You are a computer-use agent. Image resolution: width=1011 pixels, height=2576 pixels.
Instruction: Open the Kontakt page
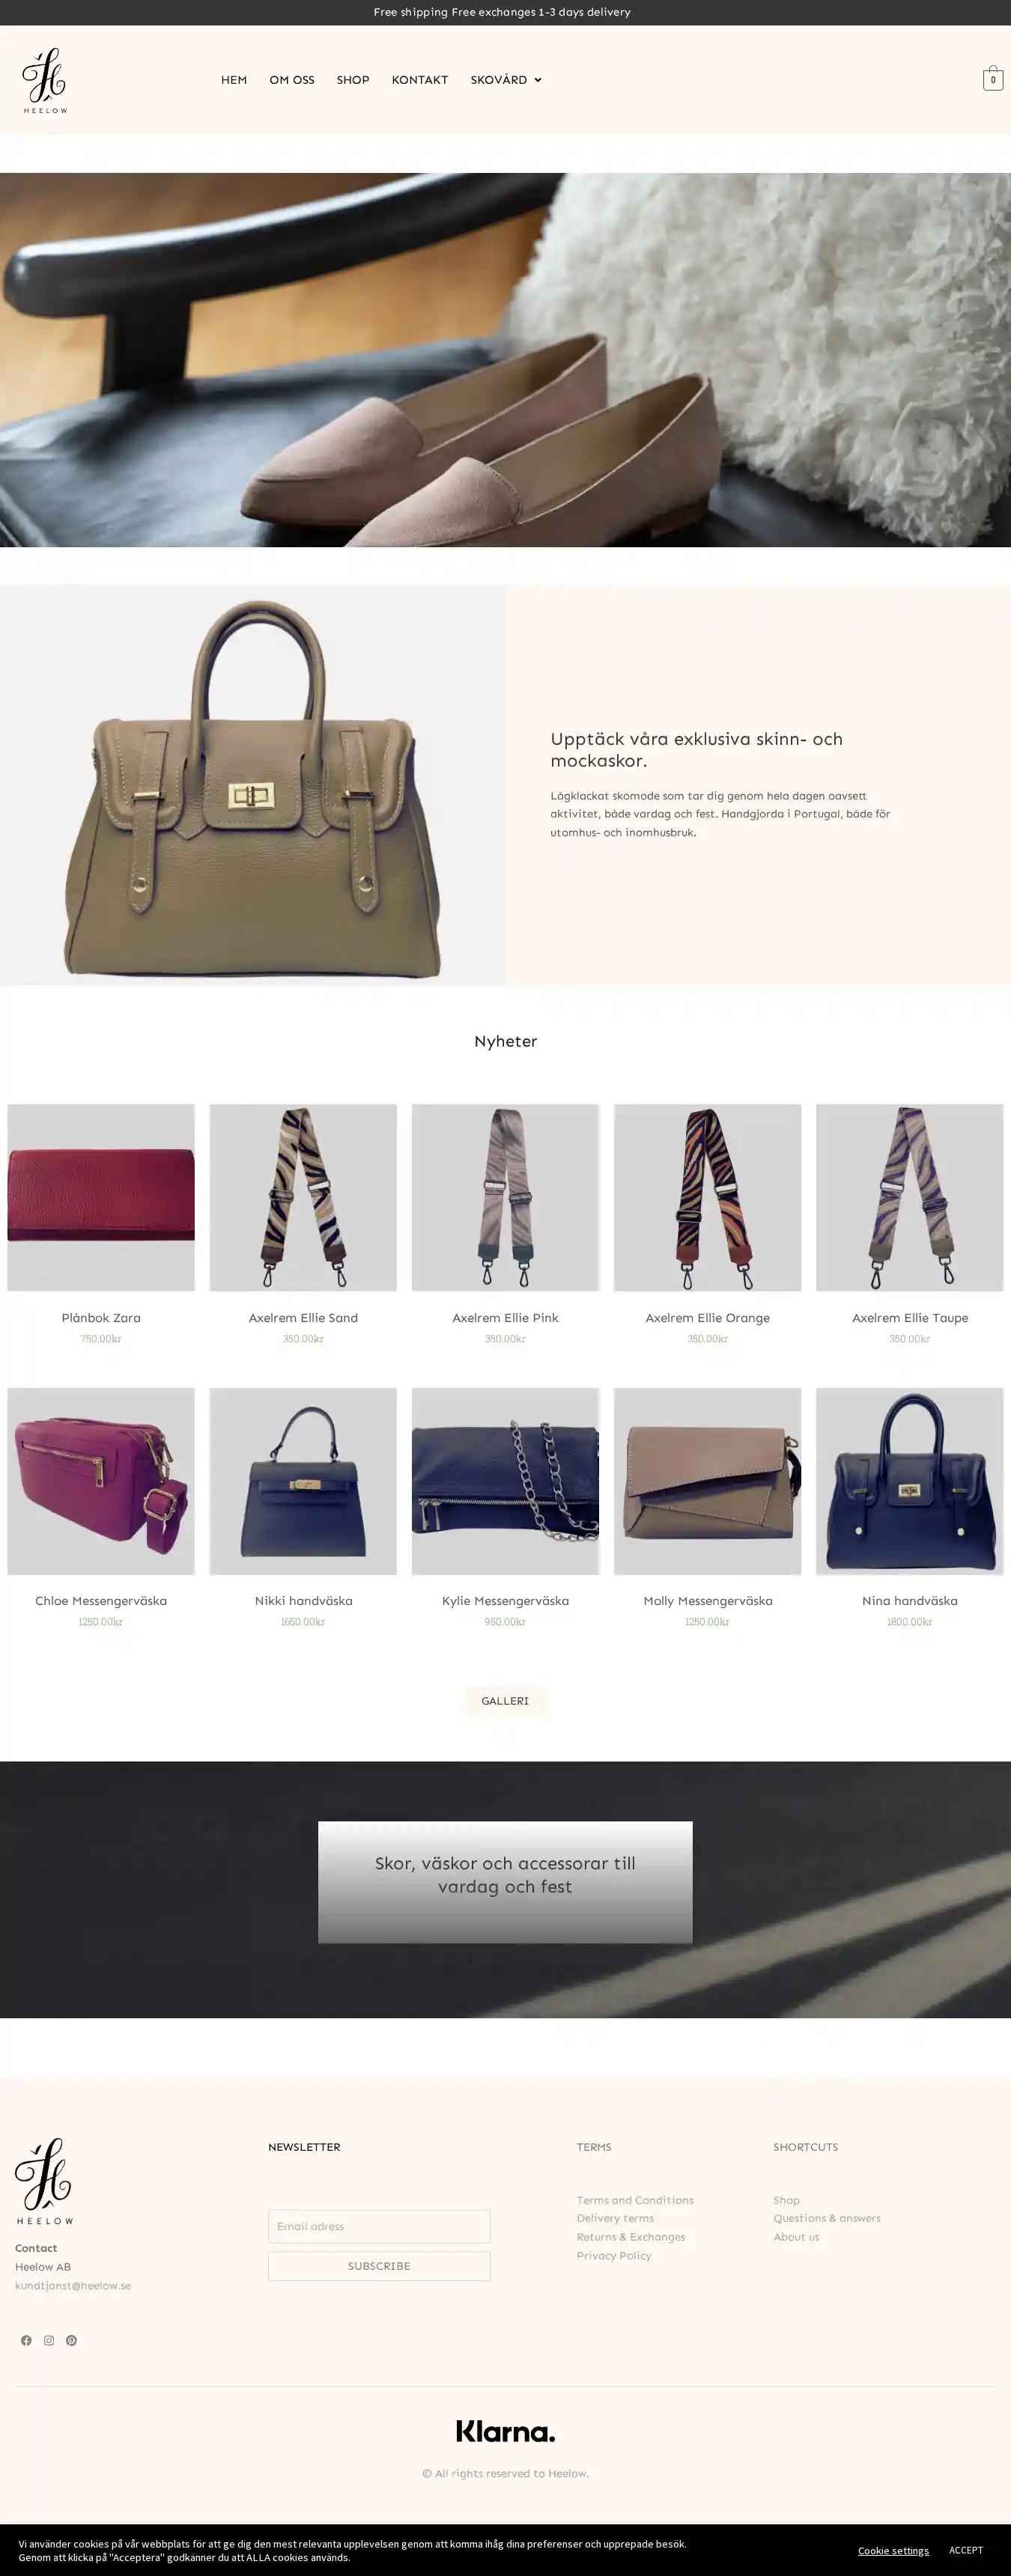pos(420,80)
